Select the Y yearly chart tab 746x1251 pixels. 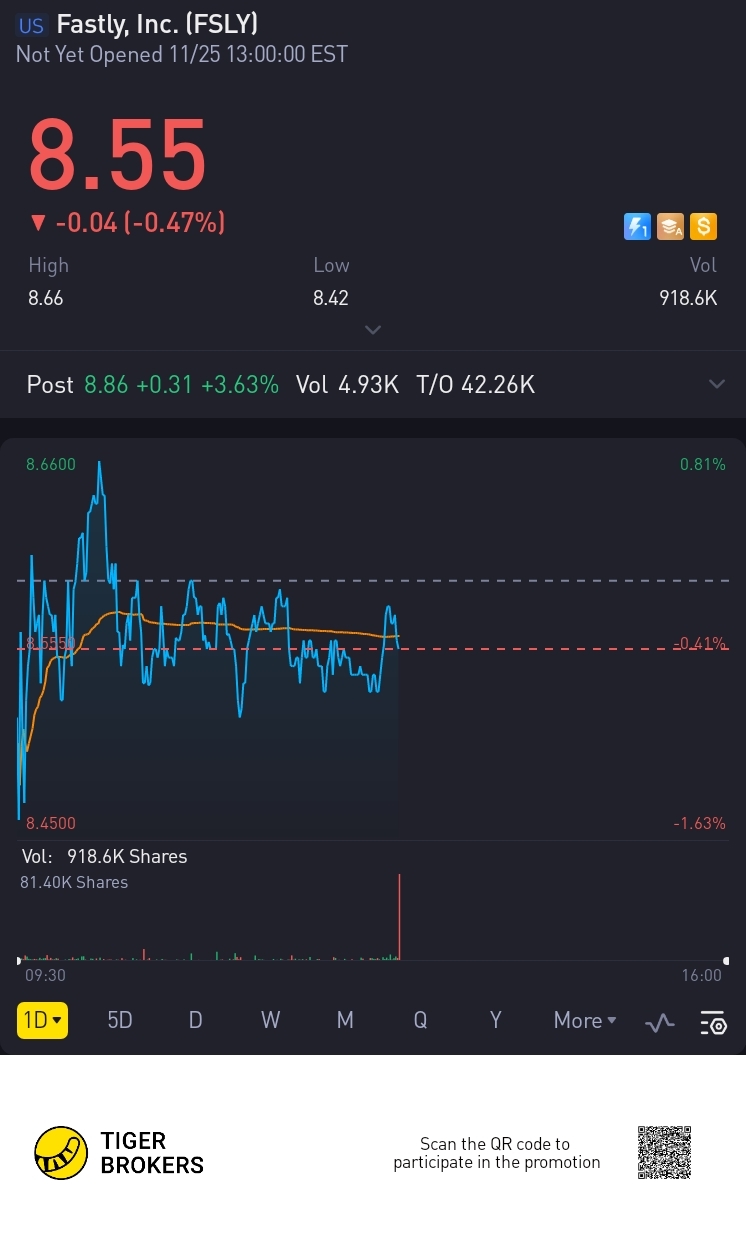point(495,1020)
